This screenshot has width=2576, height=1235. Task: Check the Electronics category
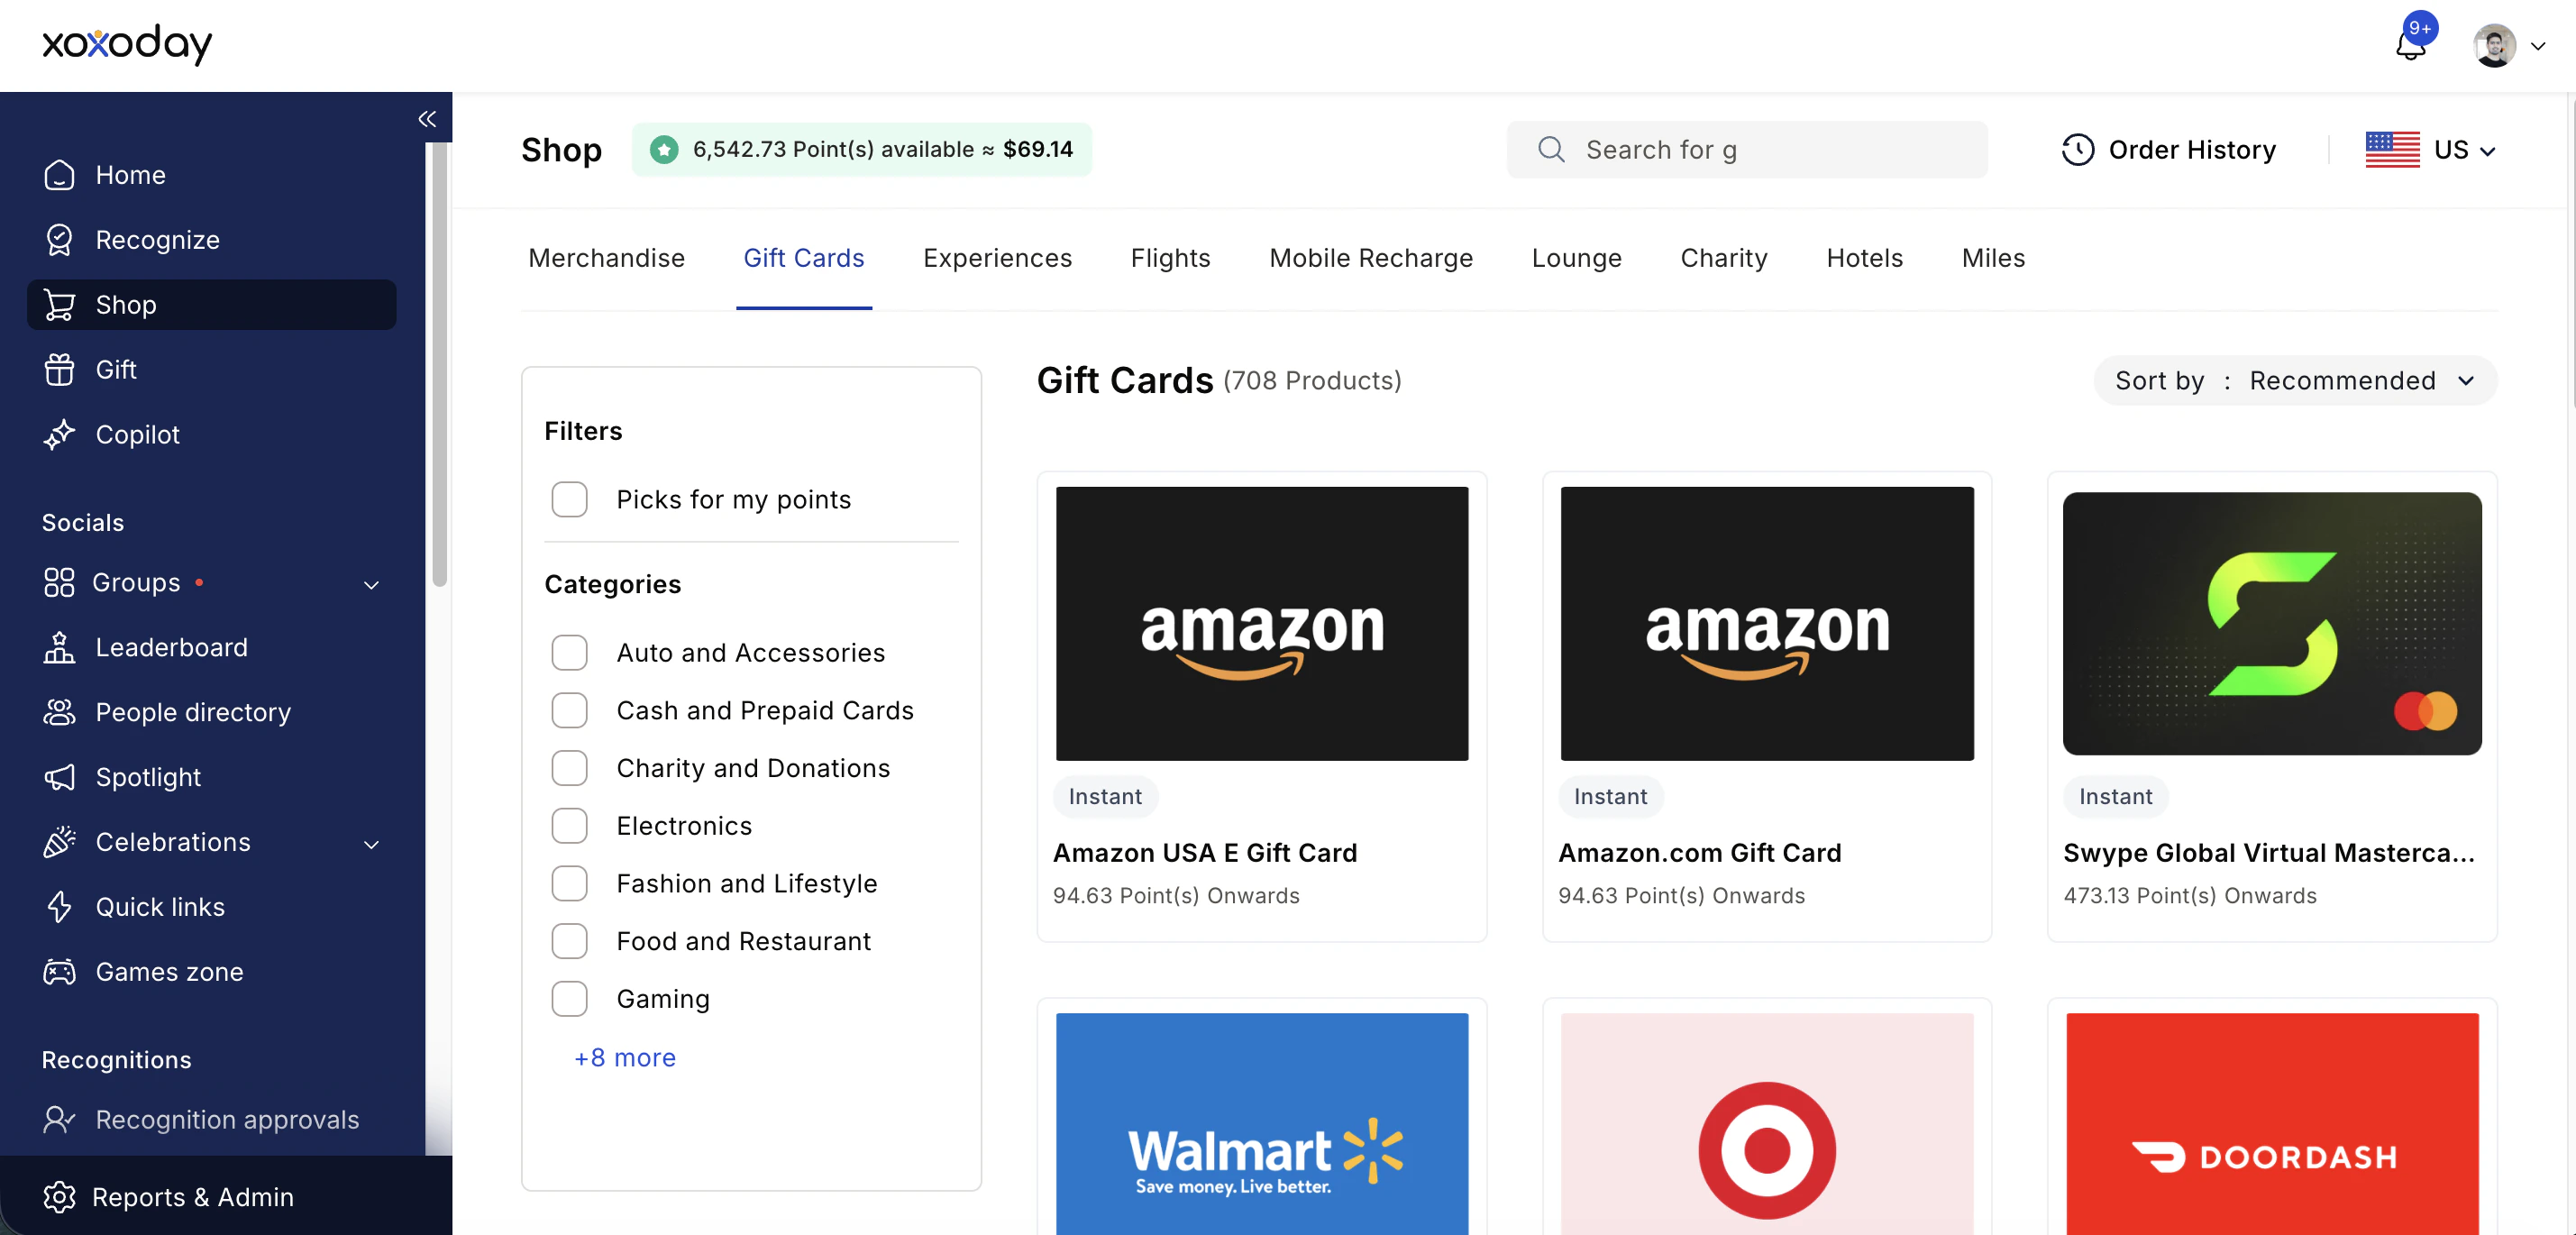tap(569, 827)
